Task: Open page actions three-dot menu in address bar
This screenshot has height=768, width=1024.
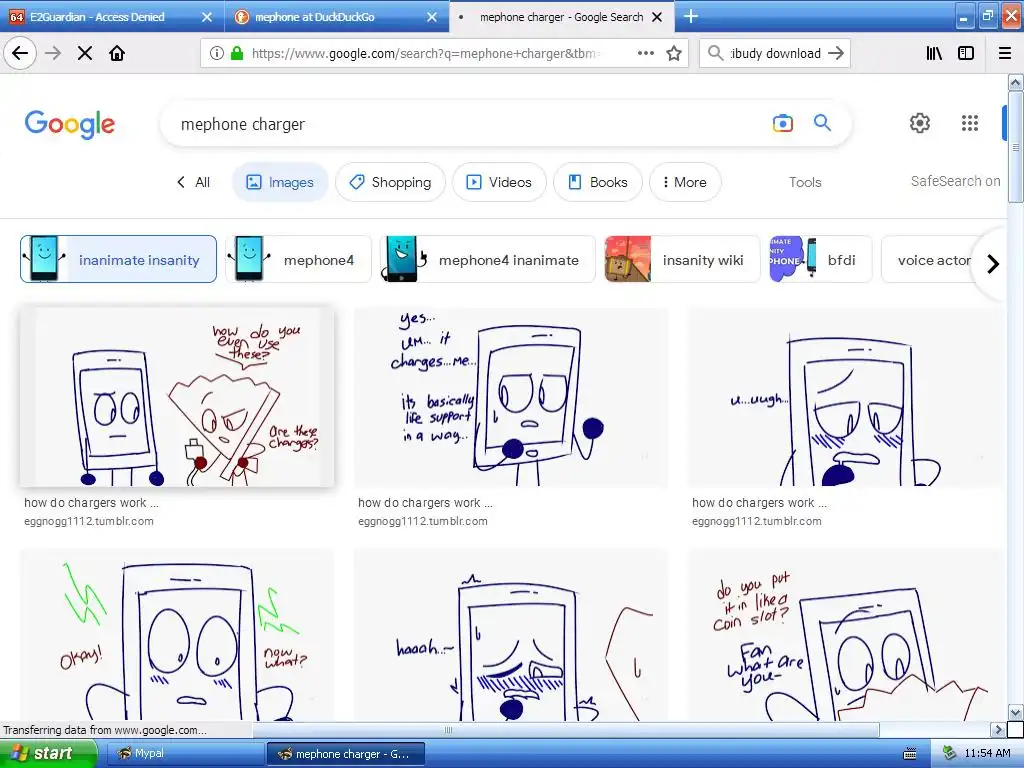Action: click(645, 53)
